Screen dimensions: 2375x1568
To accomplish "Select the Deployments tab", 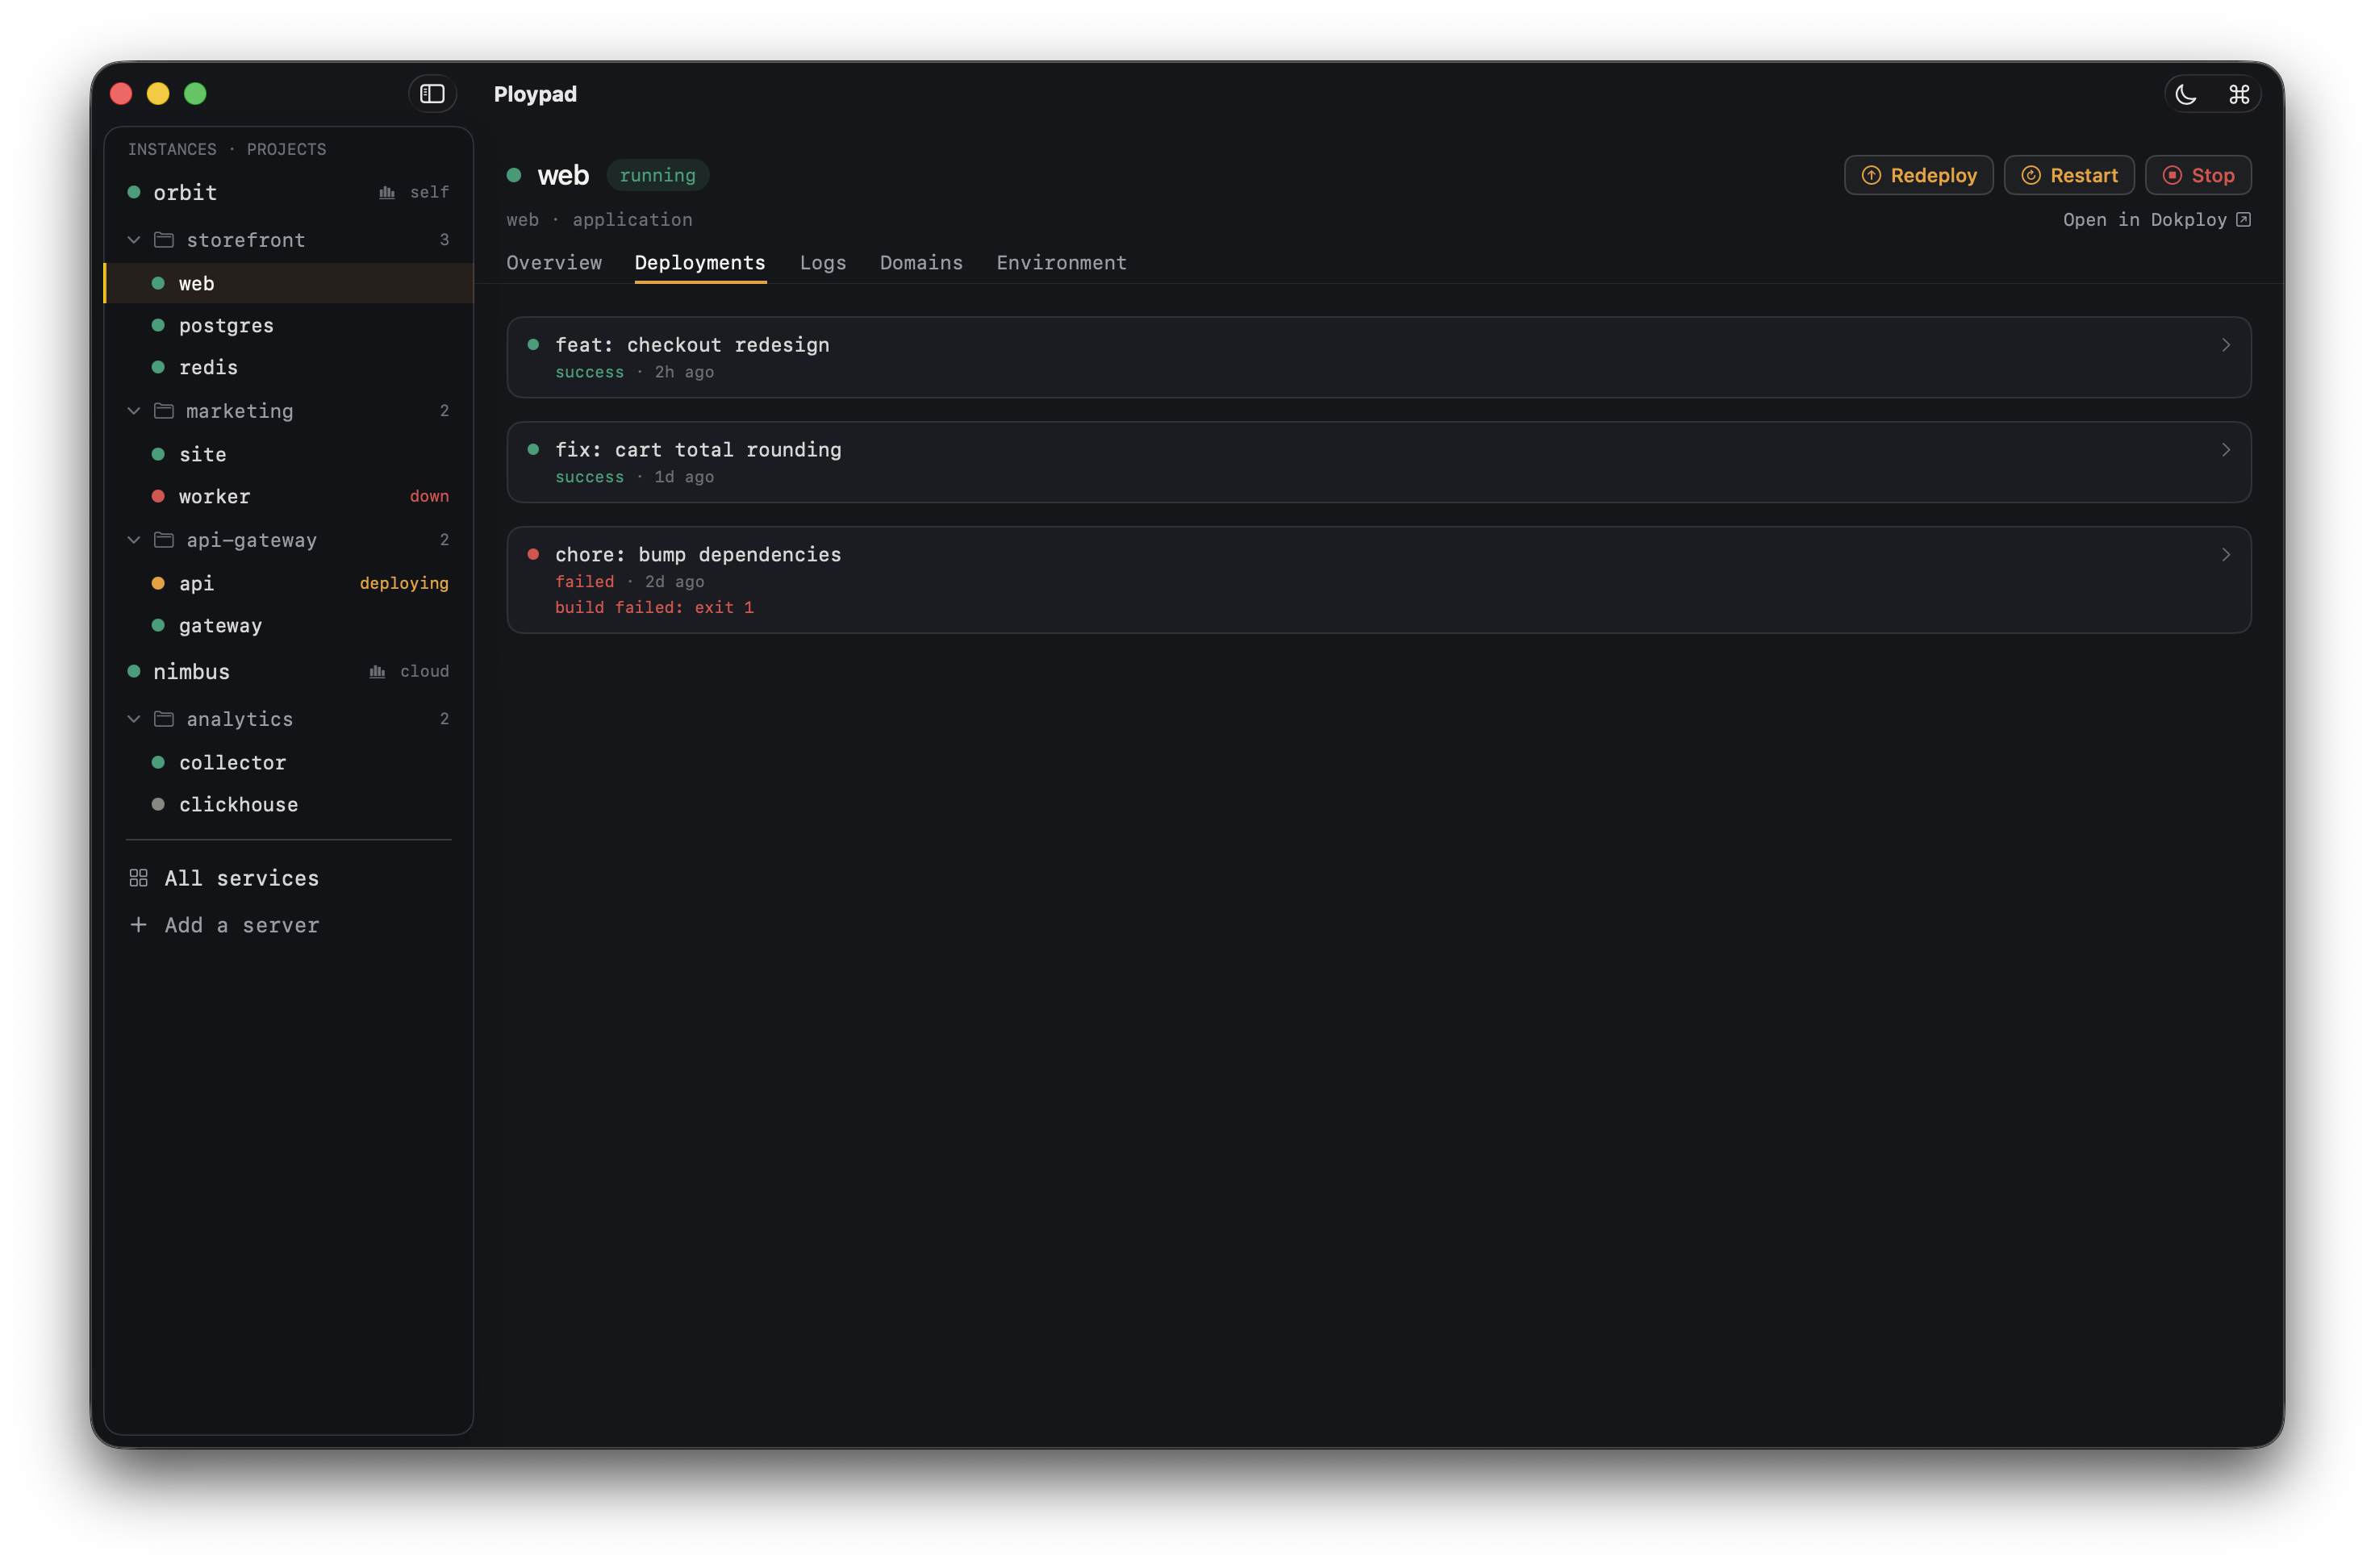I will click(x=700, y=263).
